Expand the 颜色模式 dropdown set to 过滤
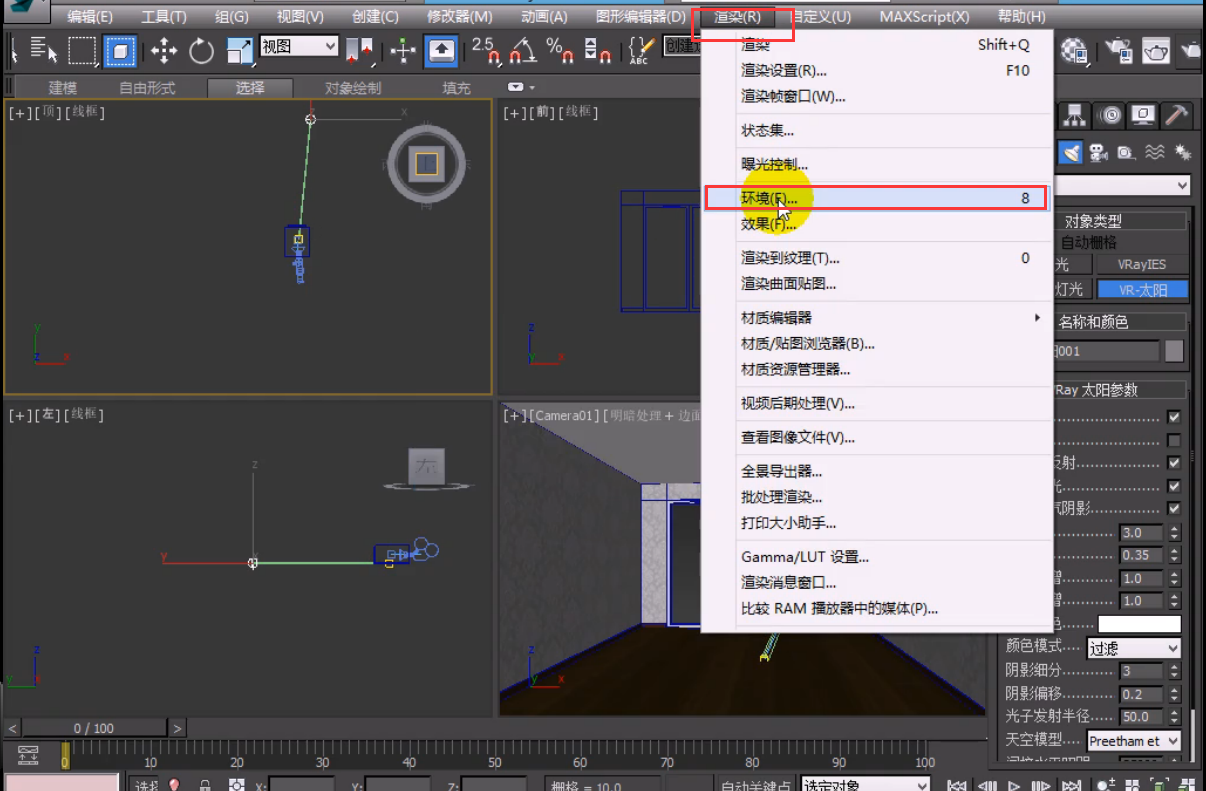This screenshot has width=1206, height=791. [1133, 648]
